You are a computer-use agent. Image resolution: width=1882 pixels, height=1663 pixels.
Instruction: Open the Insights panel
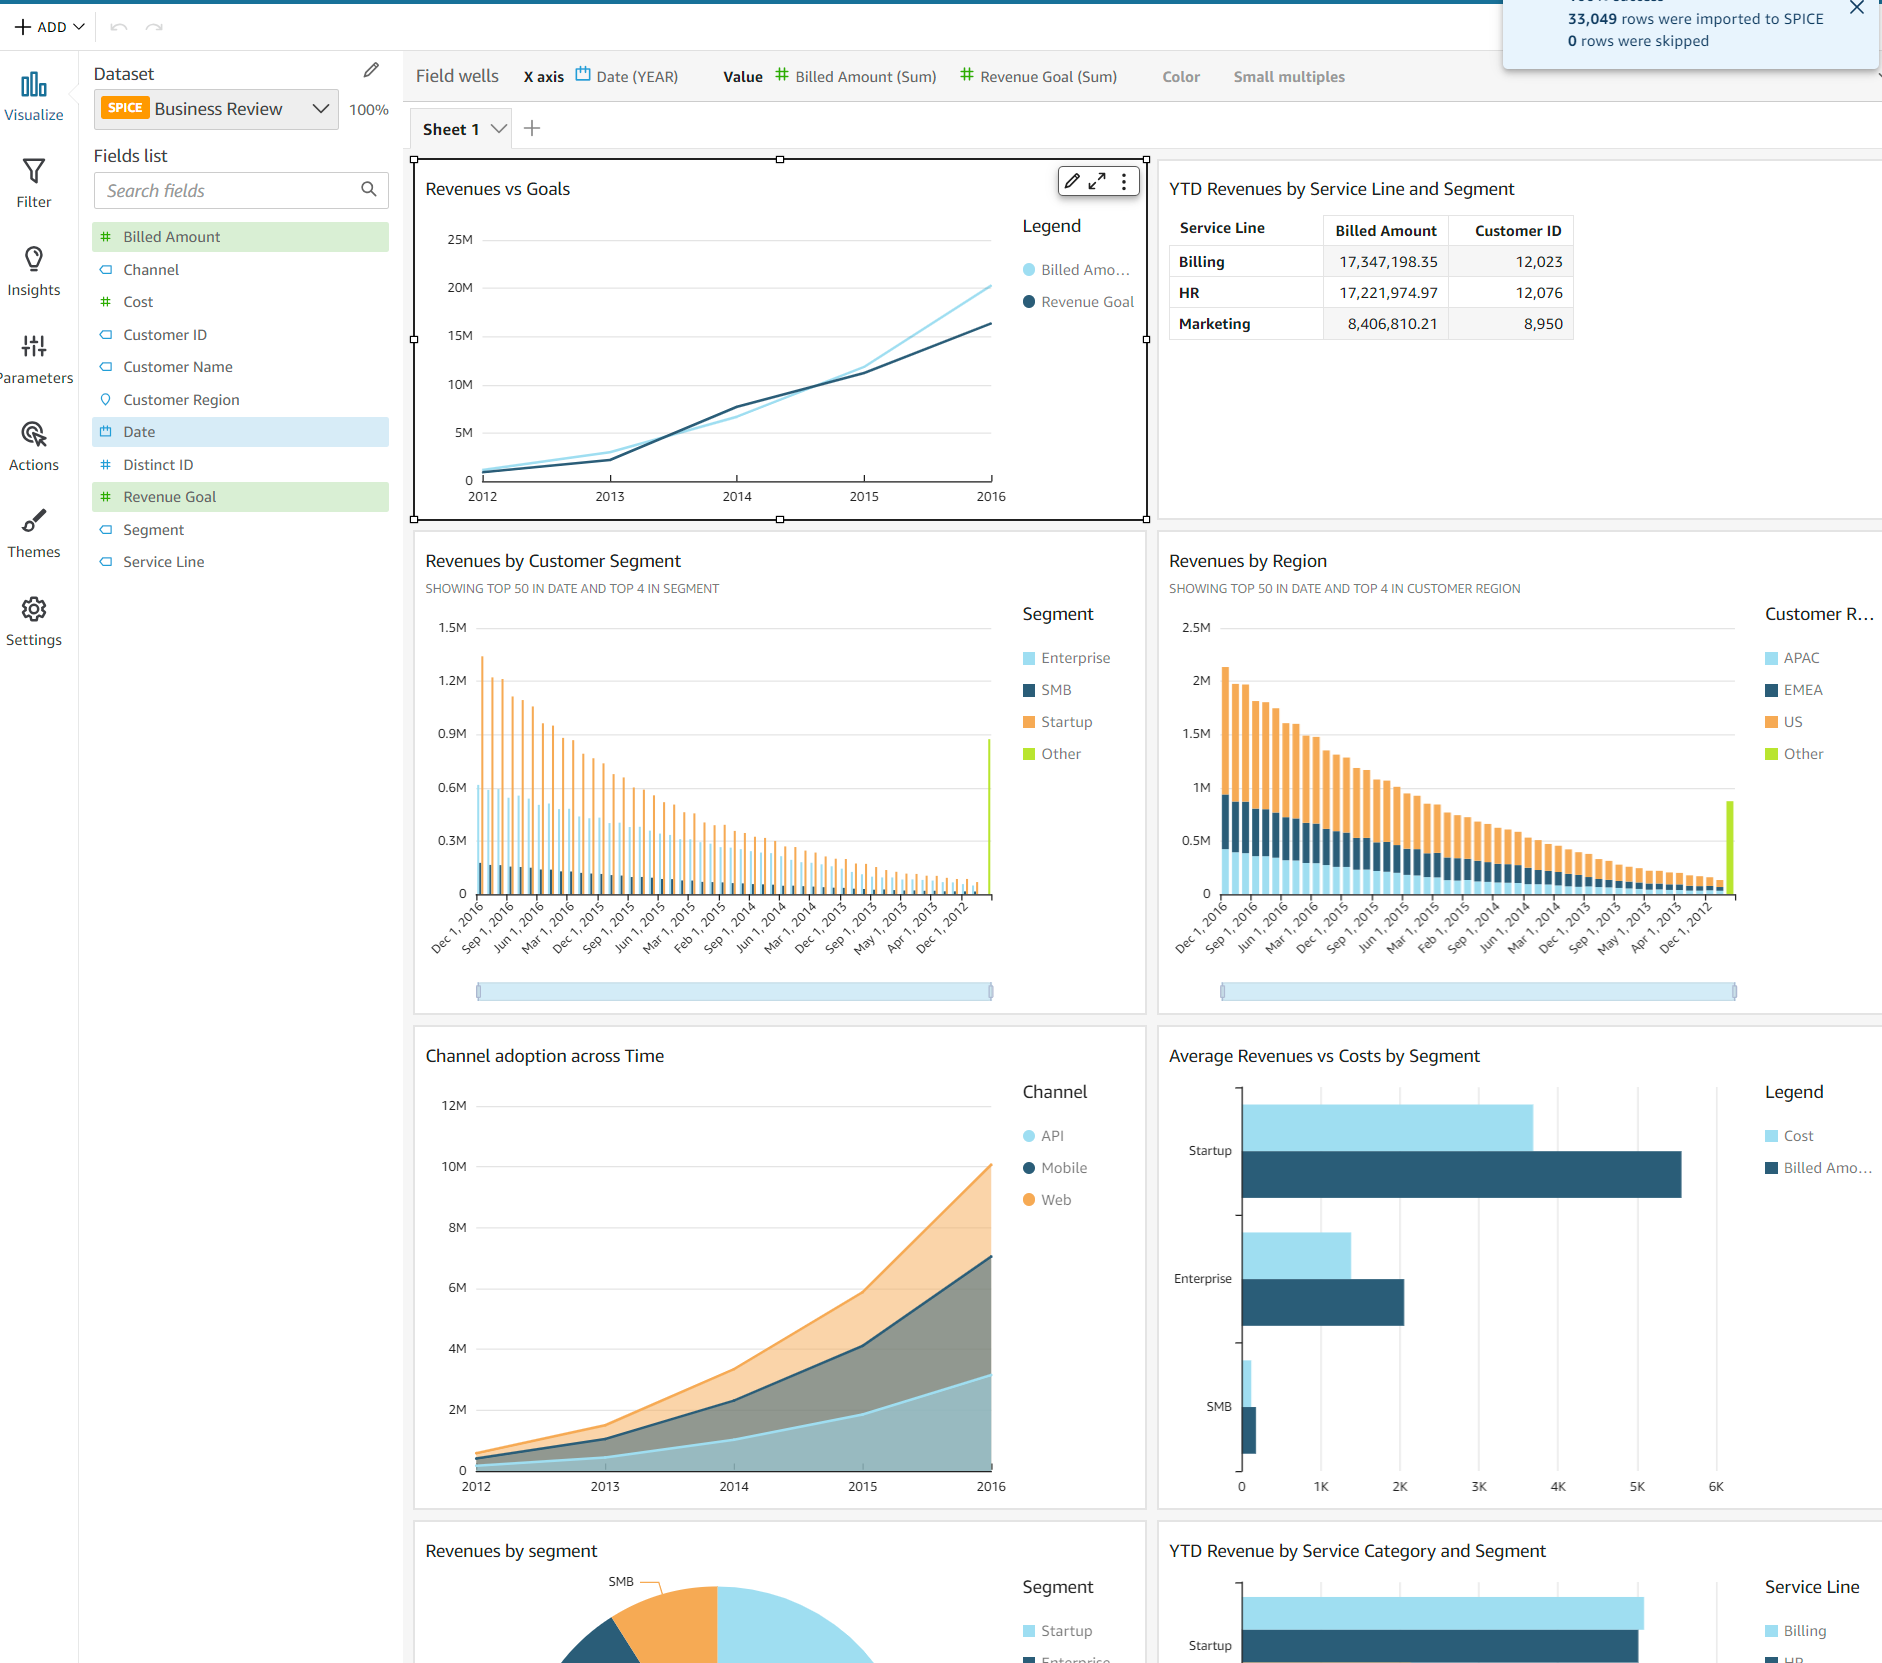click(34, 272)
